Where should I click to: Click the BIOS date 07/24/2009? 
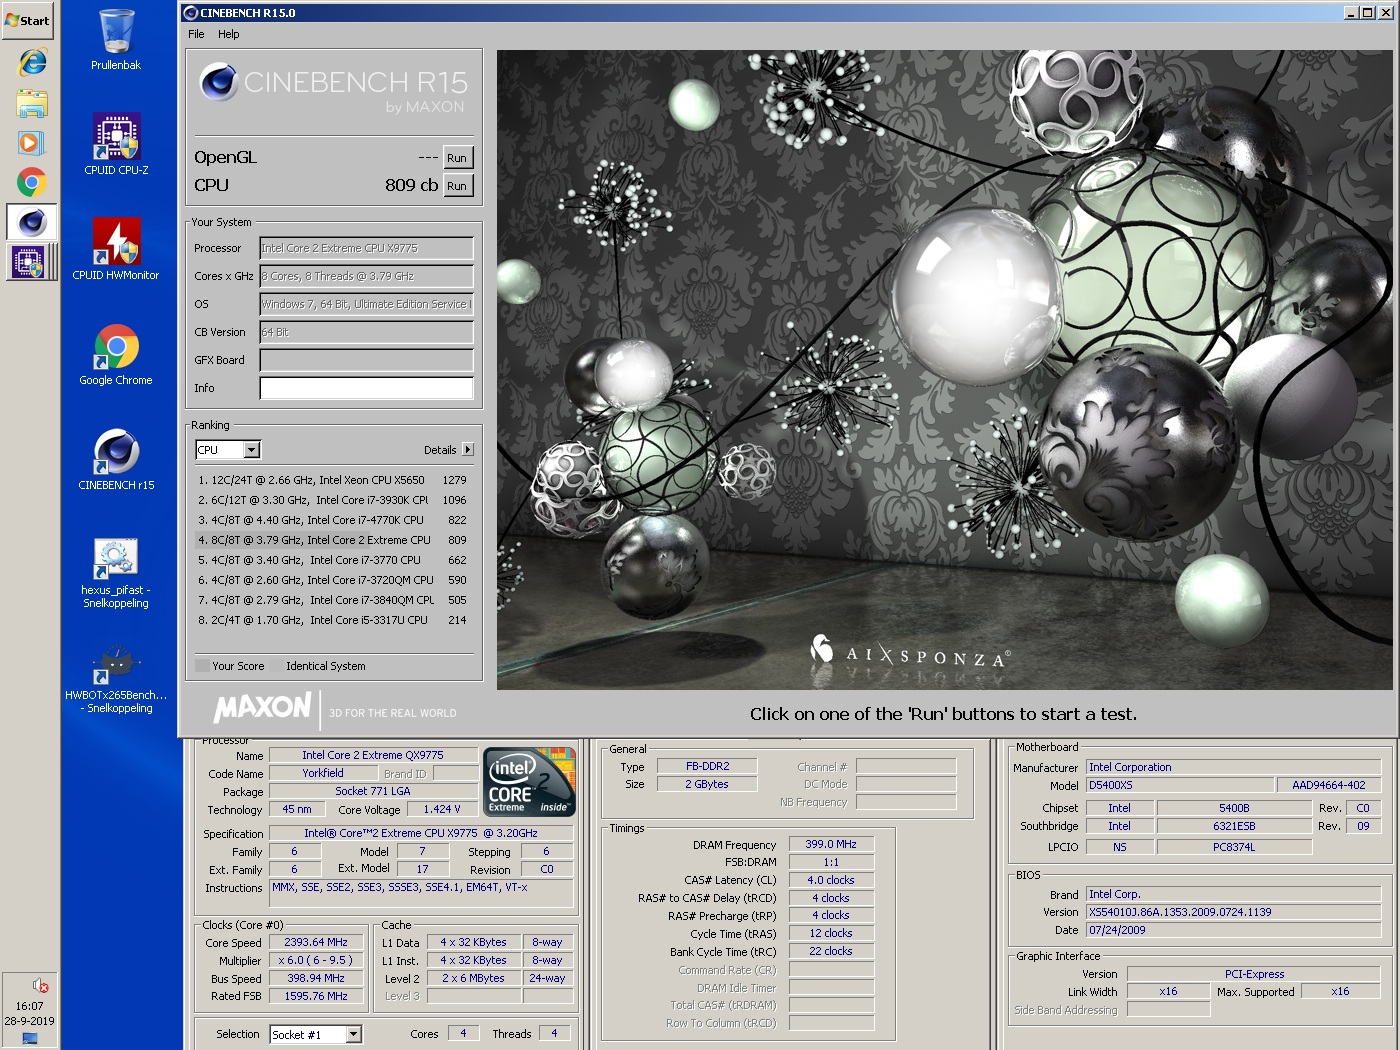[1234, 930]
